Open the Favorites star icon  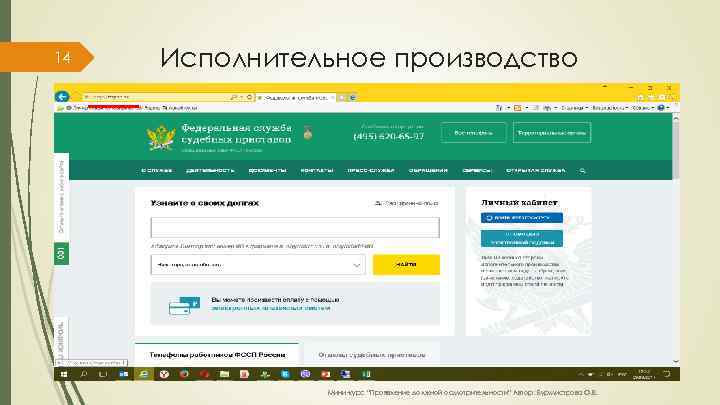click(x=651, y=97)
